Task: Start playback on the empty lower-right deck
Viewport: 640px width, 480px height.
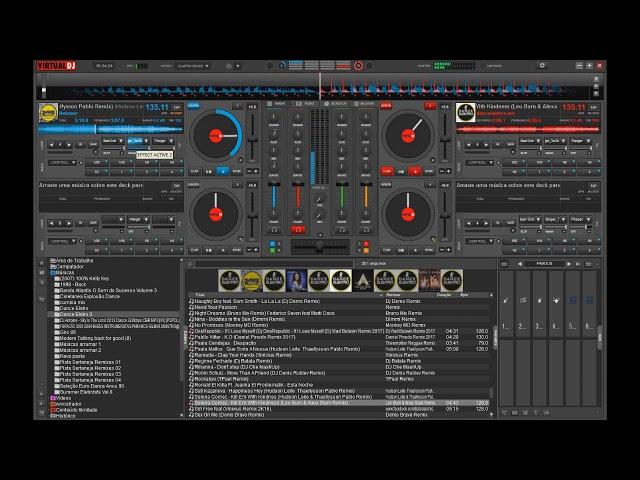Action: tap(415, 250)
